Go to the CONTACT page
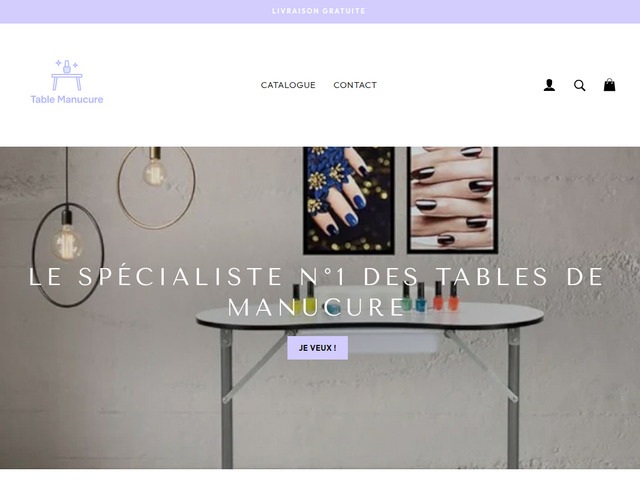640x480 pixels. 355,85
